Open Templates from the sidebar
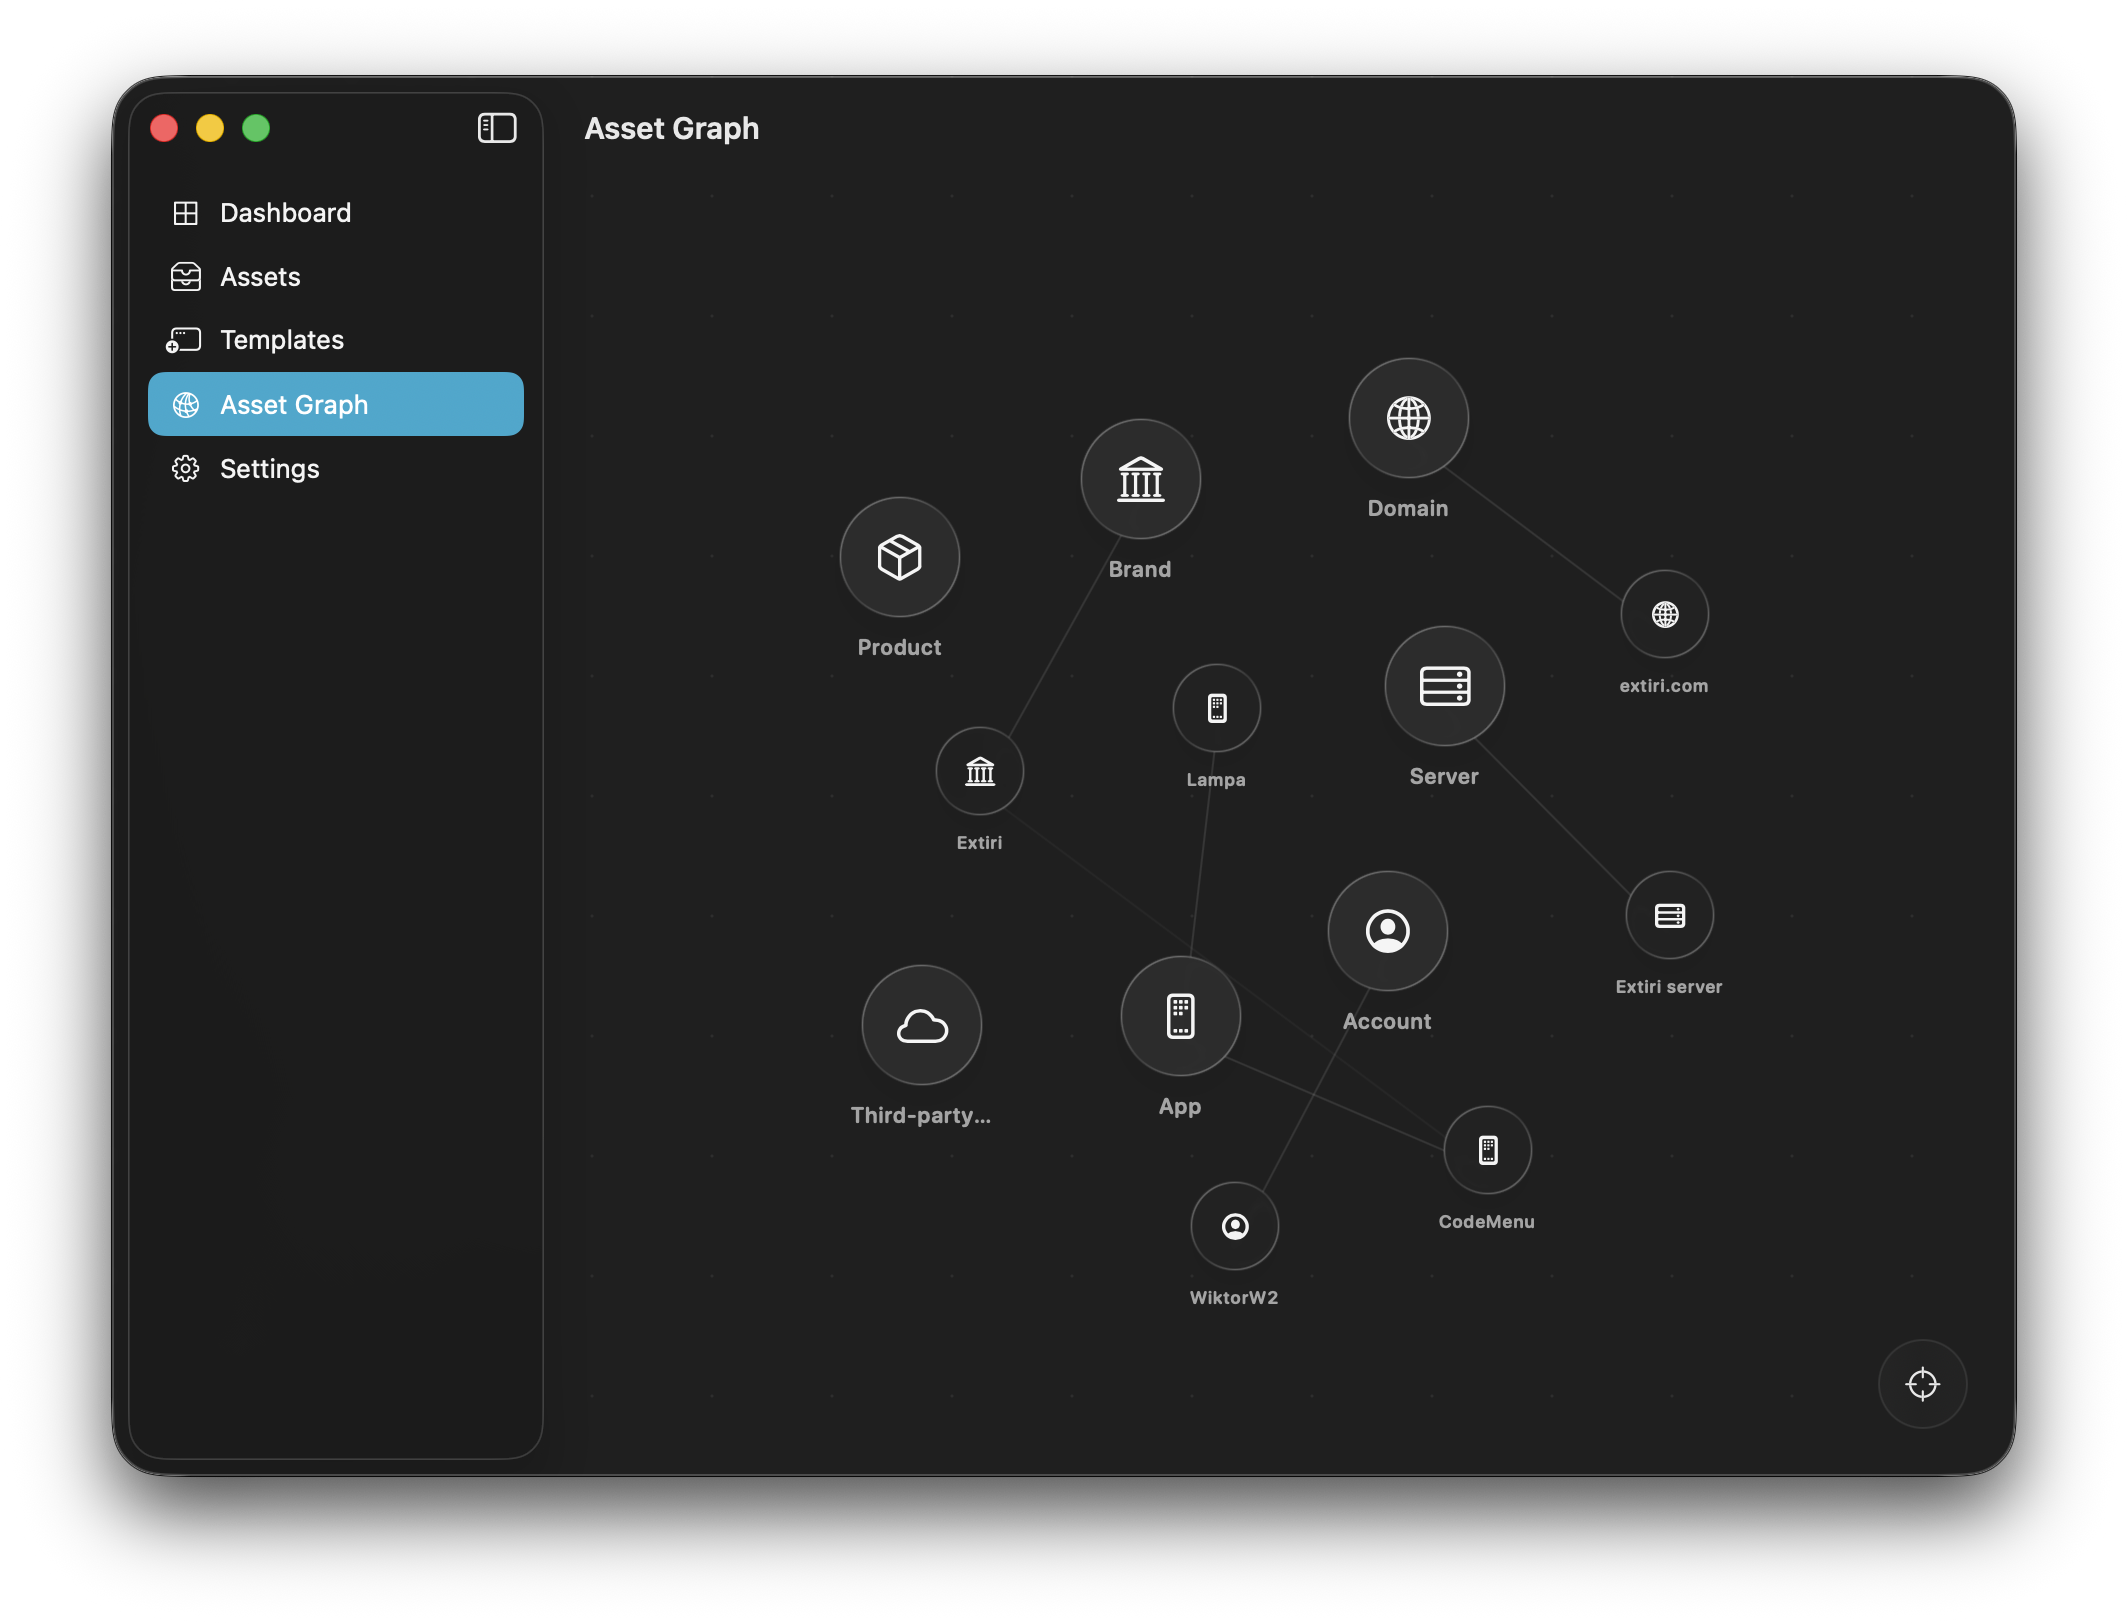2128x1624 pixels. tap(281, 340)
